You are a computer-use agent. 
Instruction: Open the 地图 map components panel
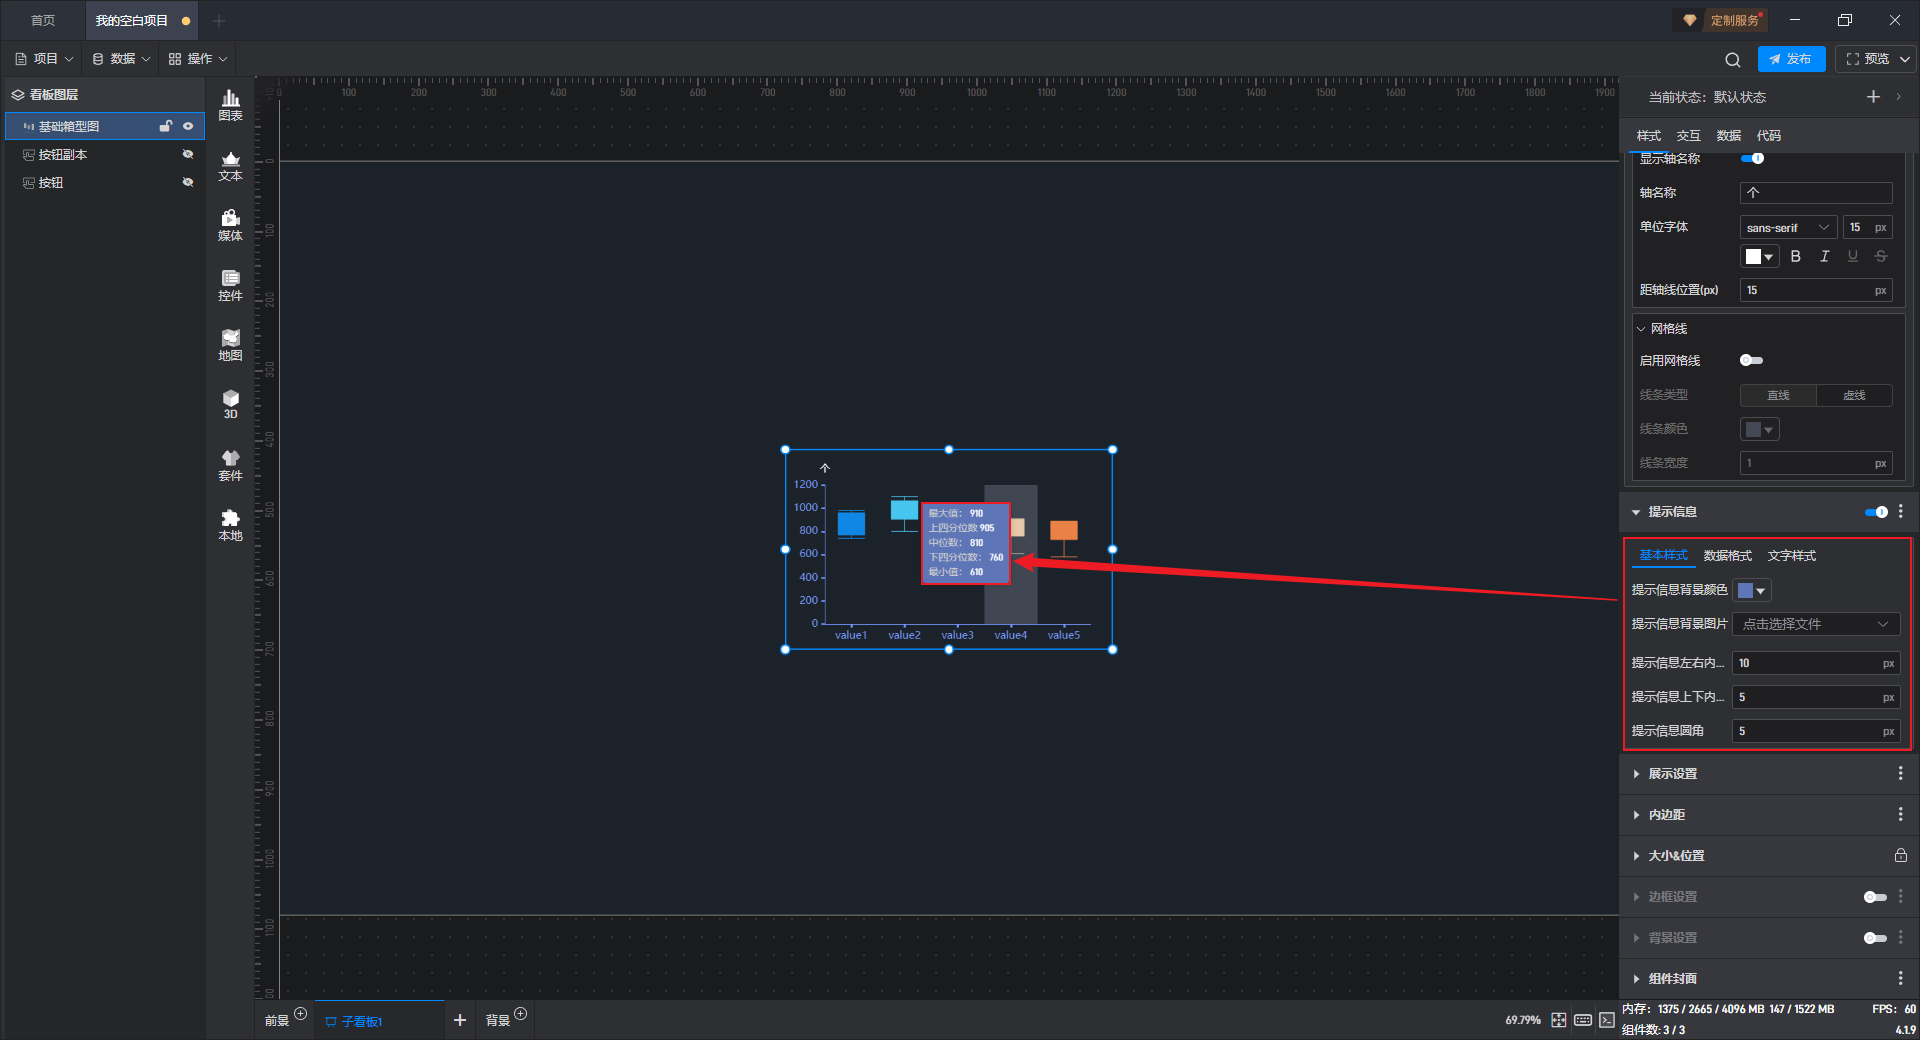click(x=230, y=345)
